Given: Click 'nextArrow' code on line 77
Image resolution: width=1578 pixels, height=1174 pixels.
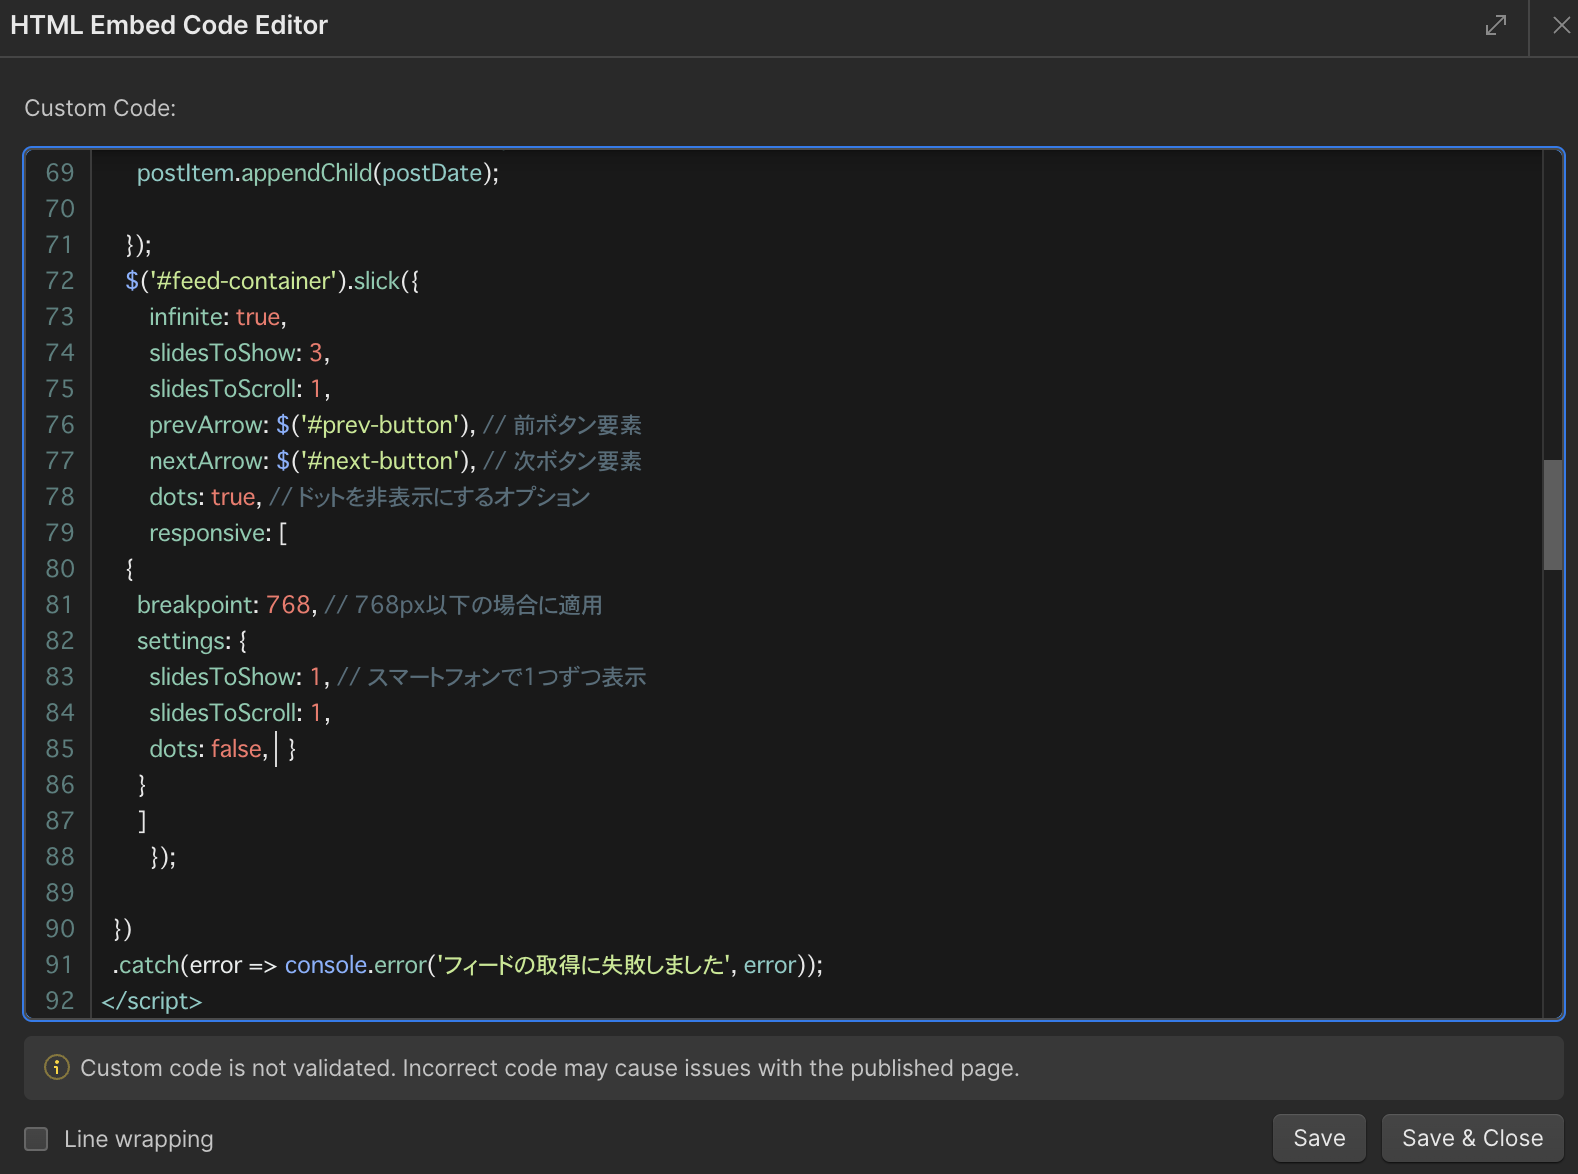Looking at the screenshot, I should [x=312, y=461].
